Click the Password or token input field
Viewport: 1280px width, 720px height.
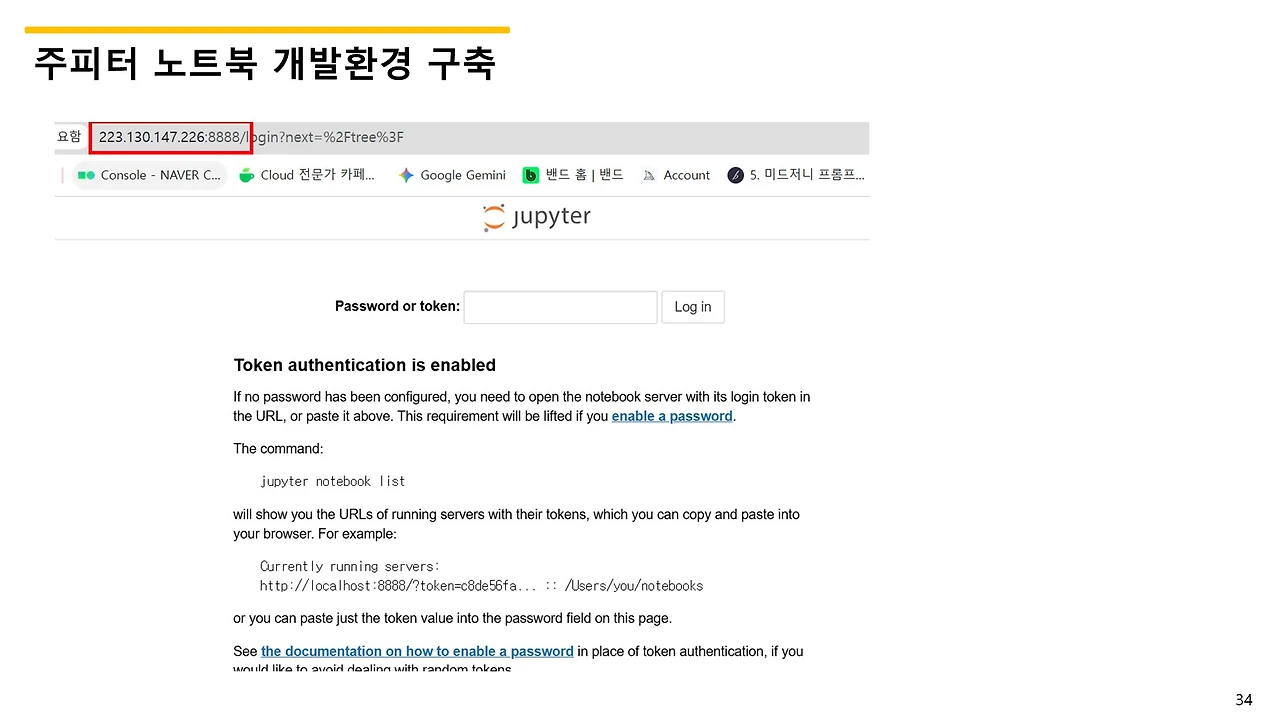560,306
